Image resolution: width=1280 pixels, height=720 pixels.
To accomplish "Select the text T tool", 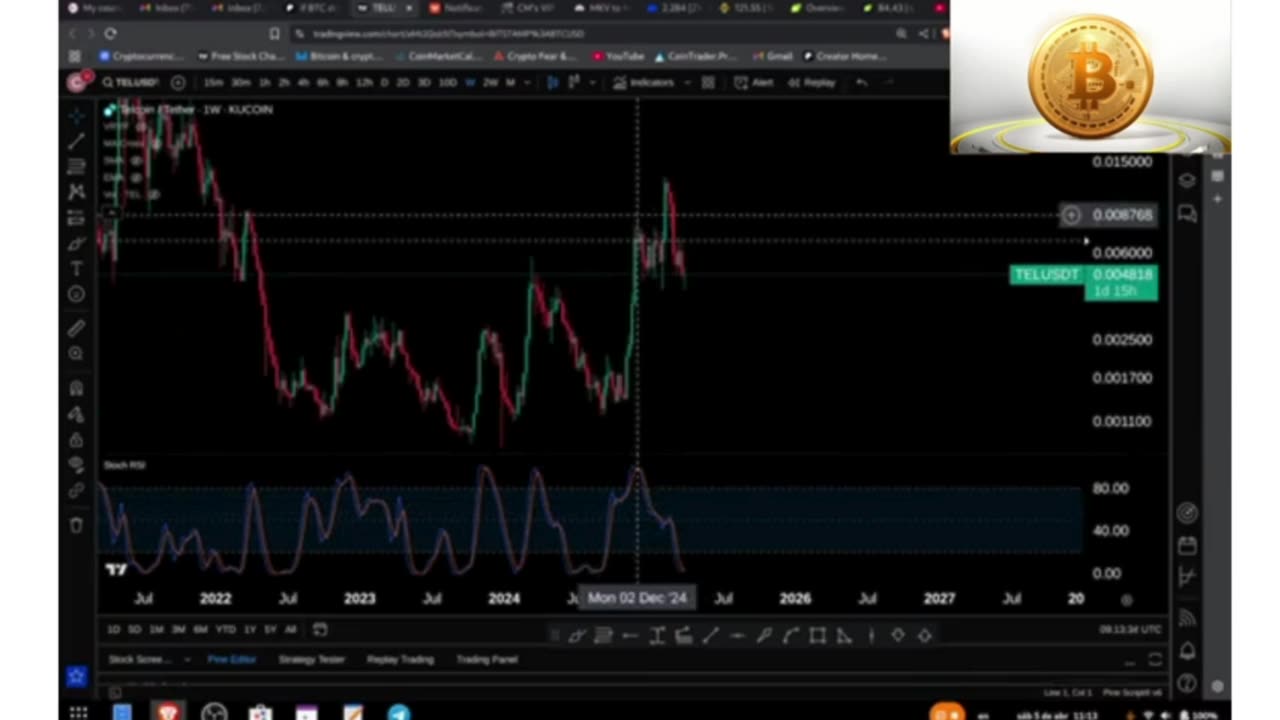I will 76,268.
